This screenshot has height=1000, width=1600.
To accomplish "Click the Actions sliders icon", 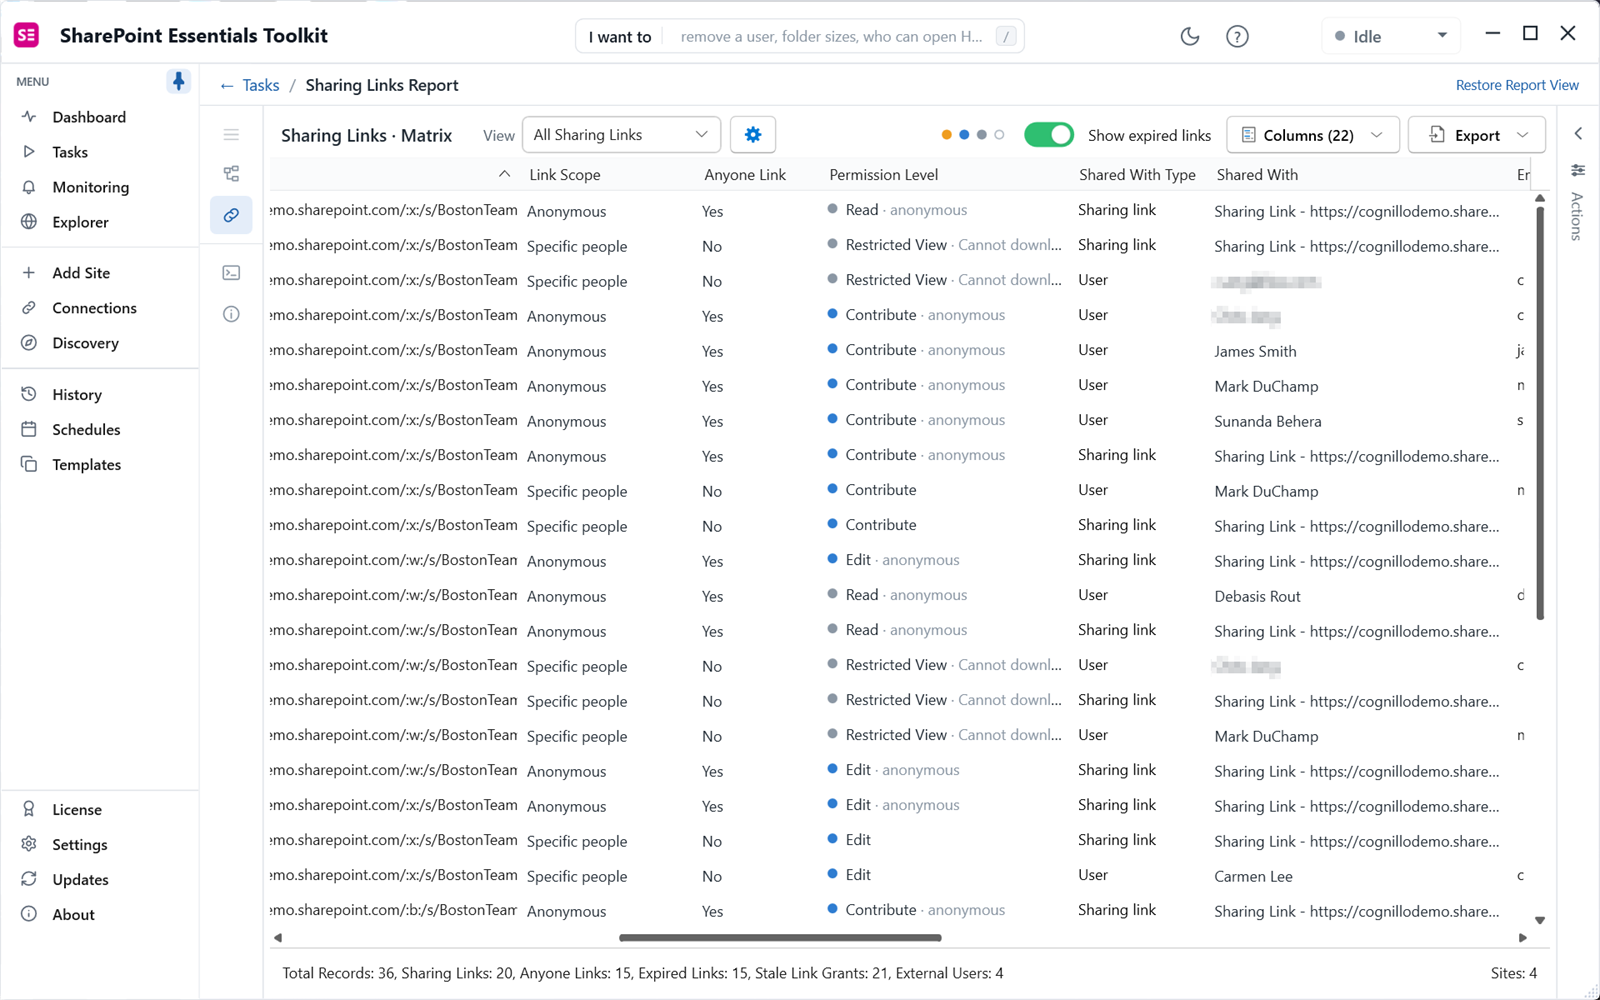I will 1578,170.
